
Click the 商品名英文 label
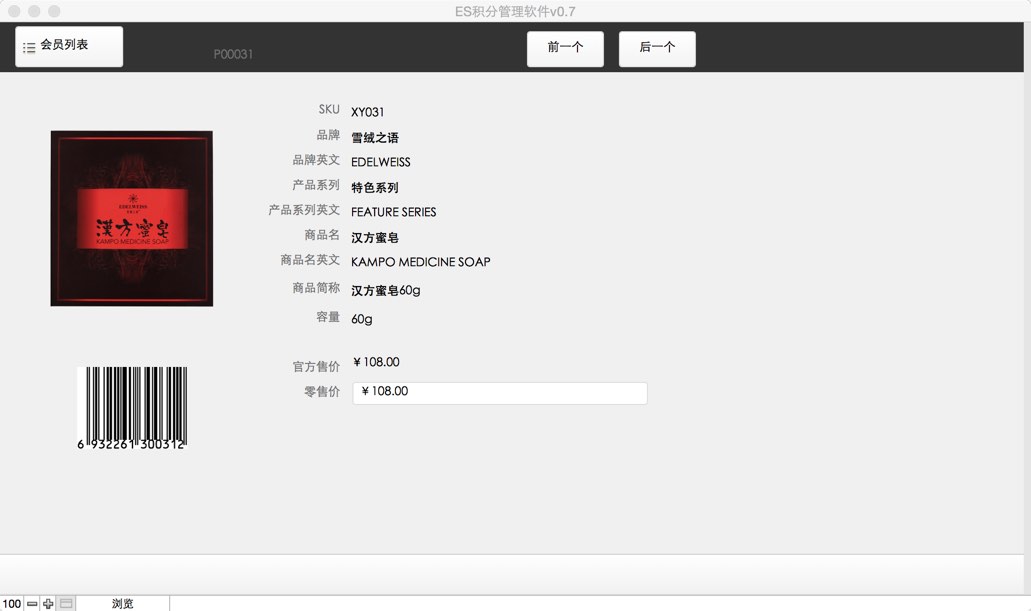pos(310,260)
